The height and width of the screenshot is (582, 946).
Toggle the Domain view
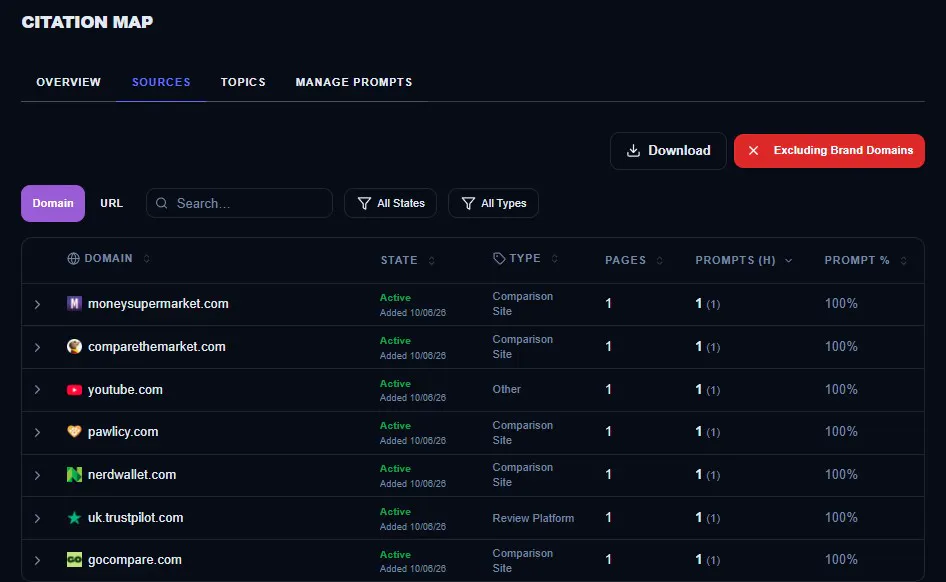tap(53, 203)
